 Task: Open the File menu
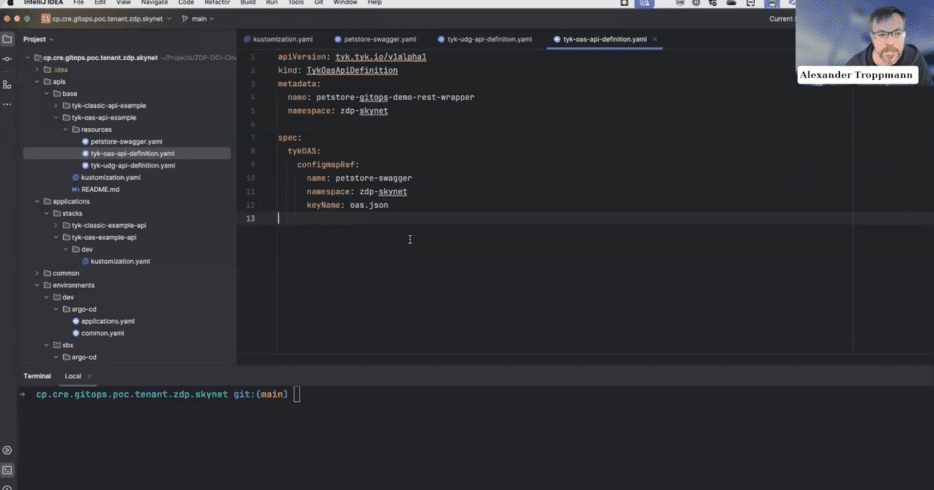click(x=78, y=2)
